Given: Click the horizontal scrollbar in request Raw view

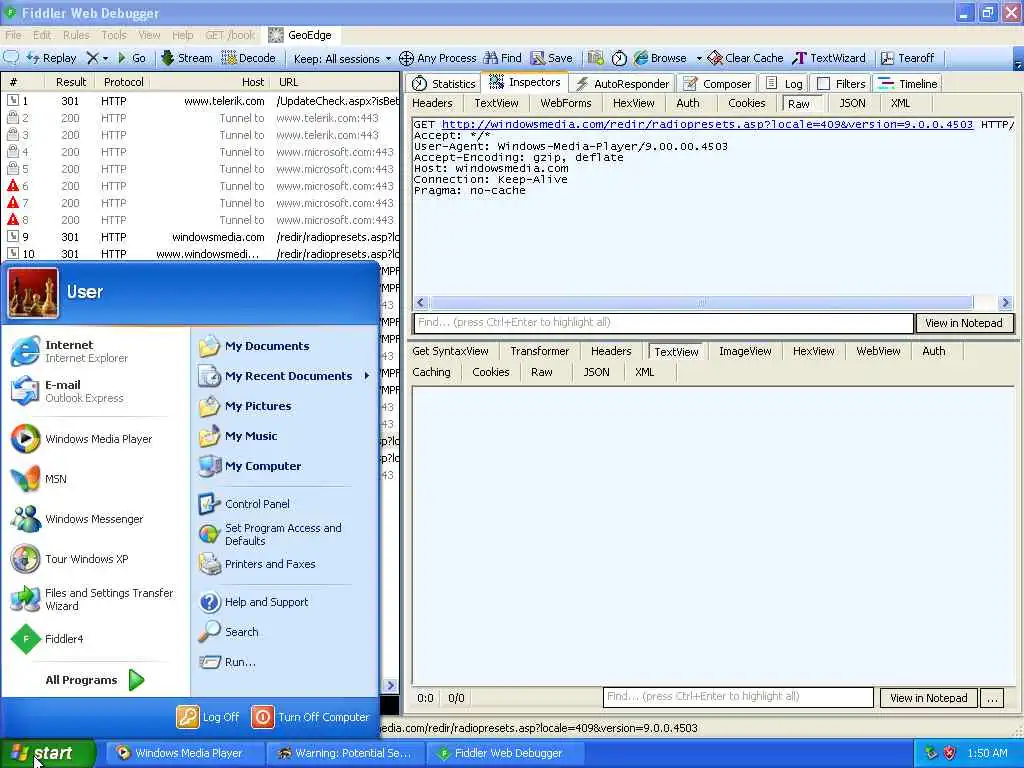Looking at the screenshot, I should coord(701,302).
